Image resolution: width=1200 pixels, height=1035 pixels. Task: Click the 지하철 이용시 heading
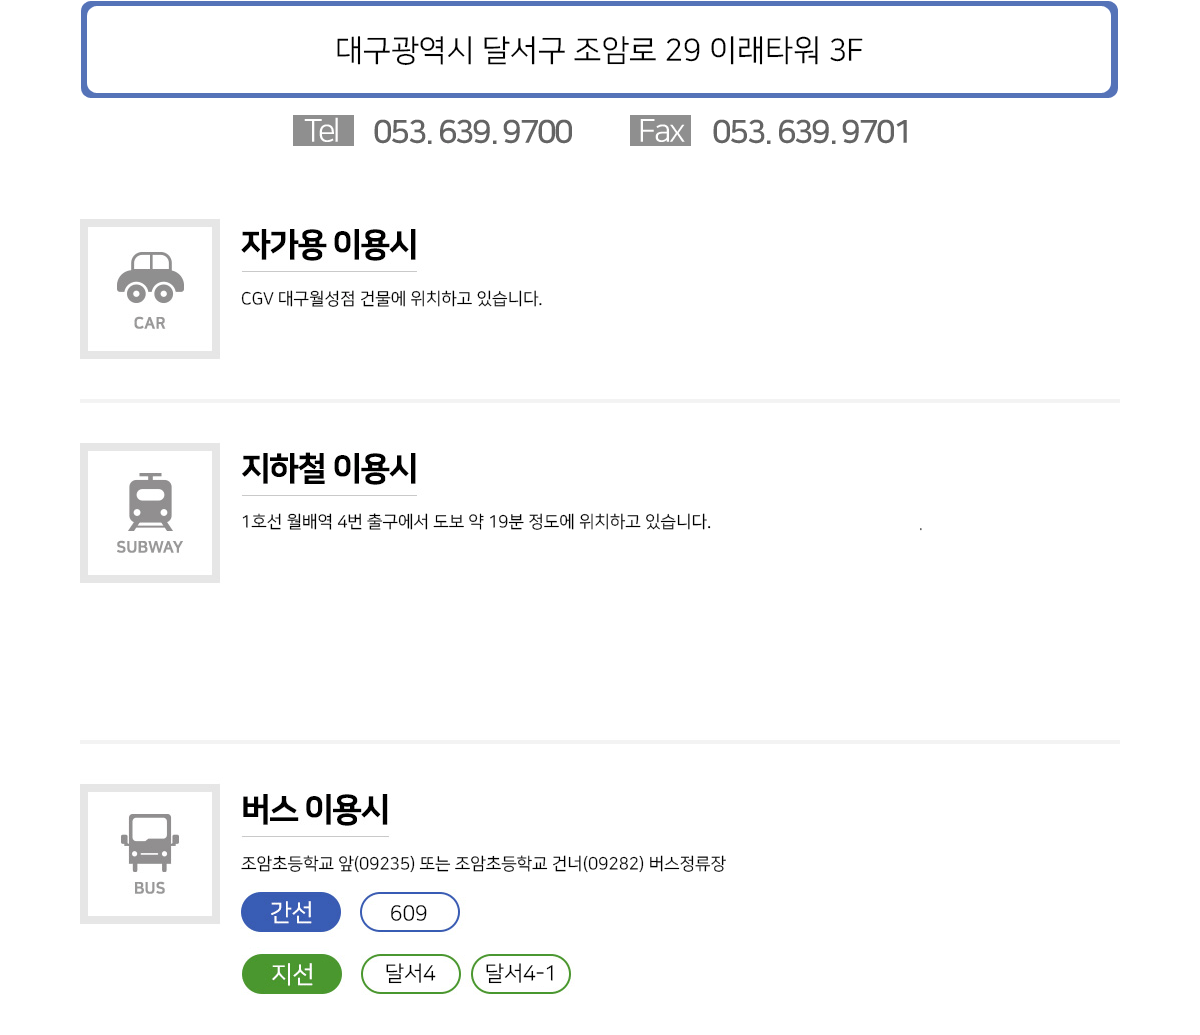coord(329,468)
